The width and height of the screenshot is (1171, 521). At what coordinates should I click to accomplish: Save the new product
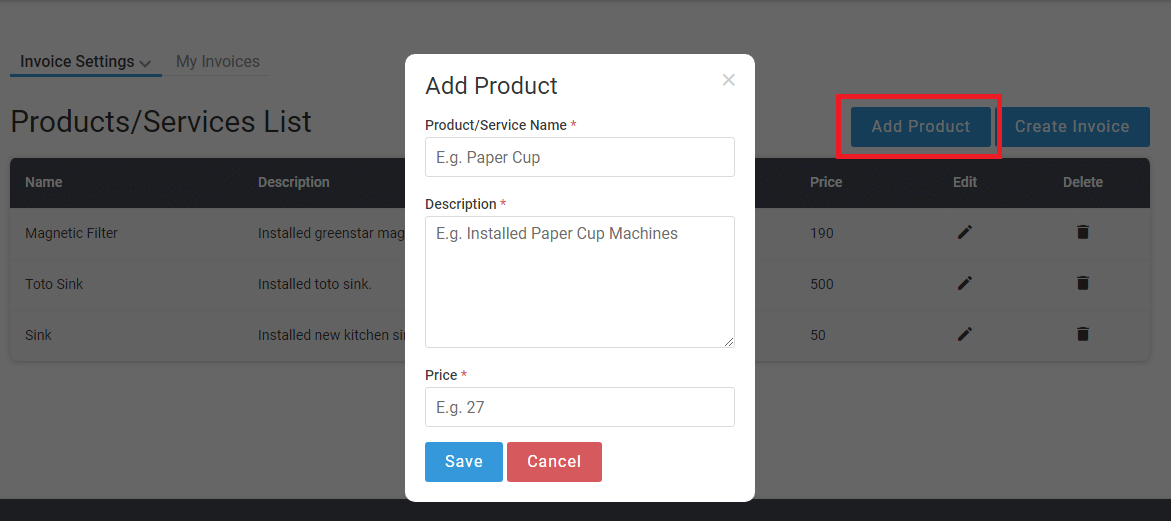(x=464, y=462)
